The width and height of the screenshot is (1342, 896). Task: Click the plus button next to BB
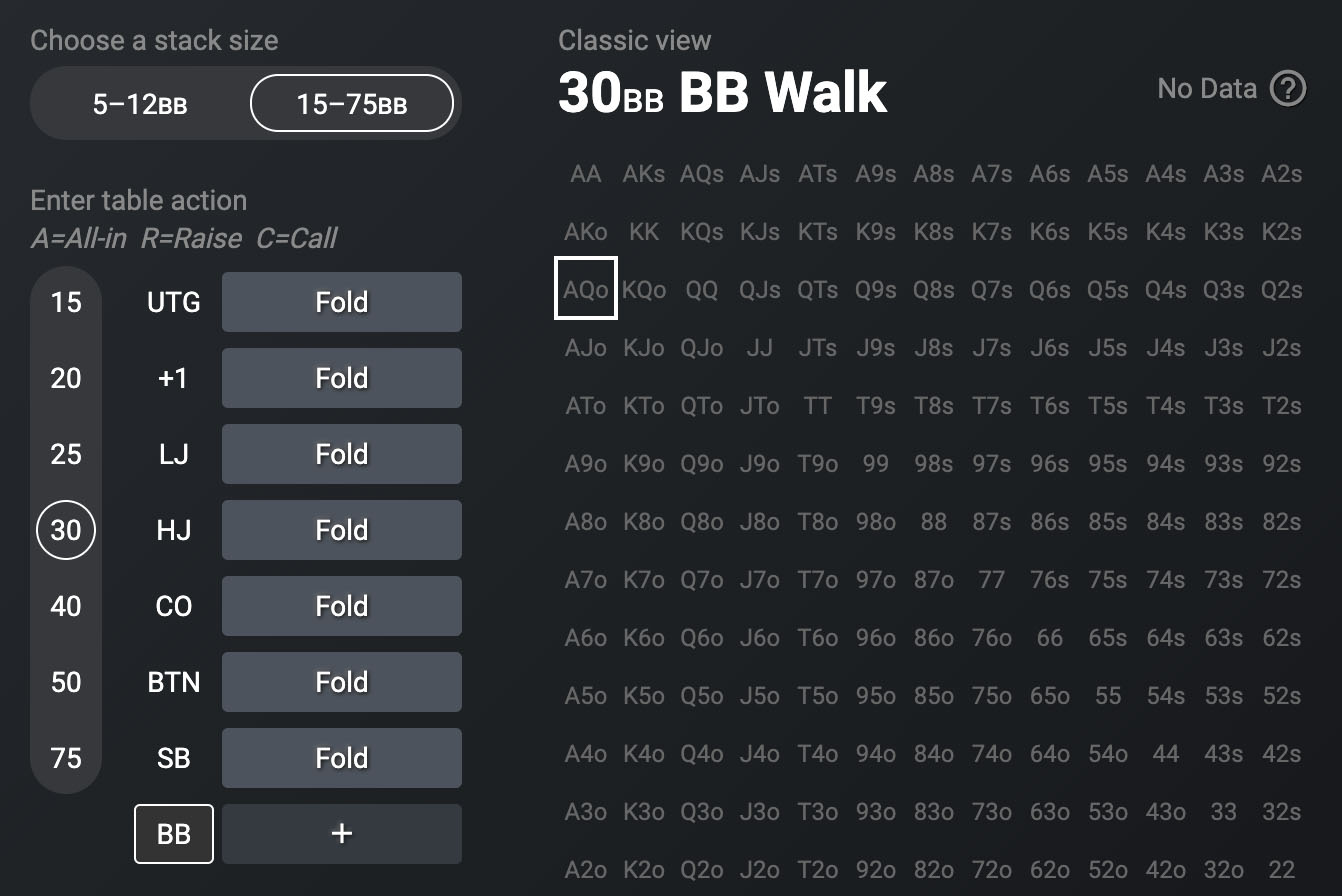point(341,833)
